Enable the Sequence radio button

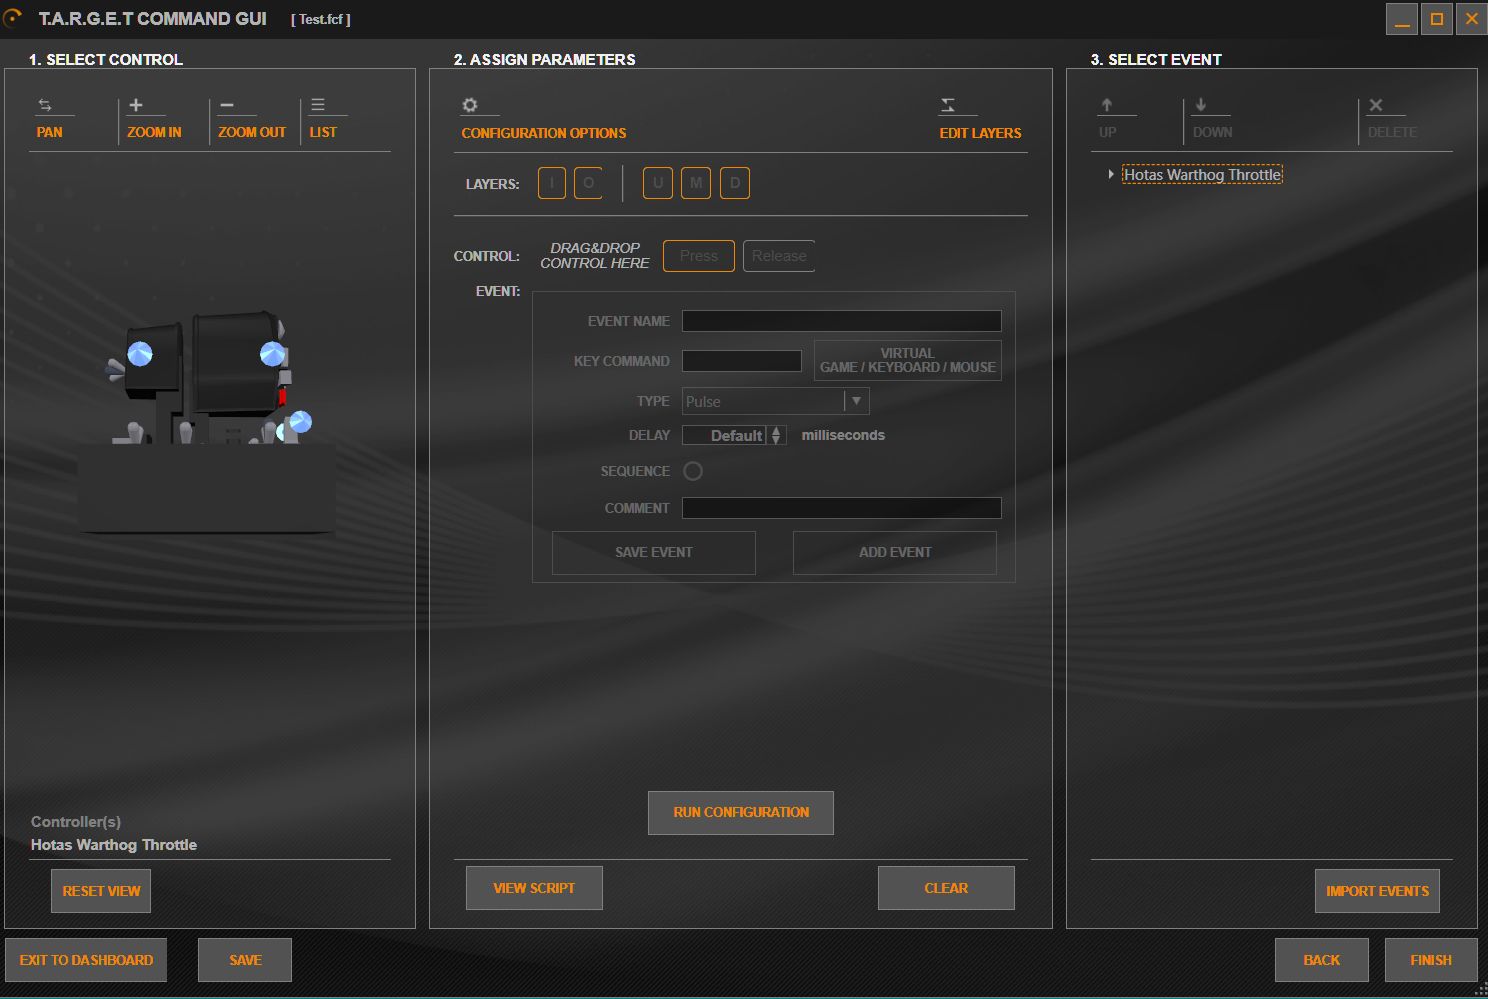click(693, 471)
